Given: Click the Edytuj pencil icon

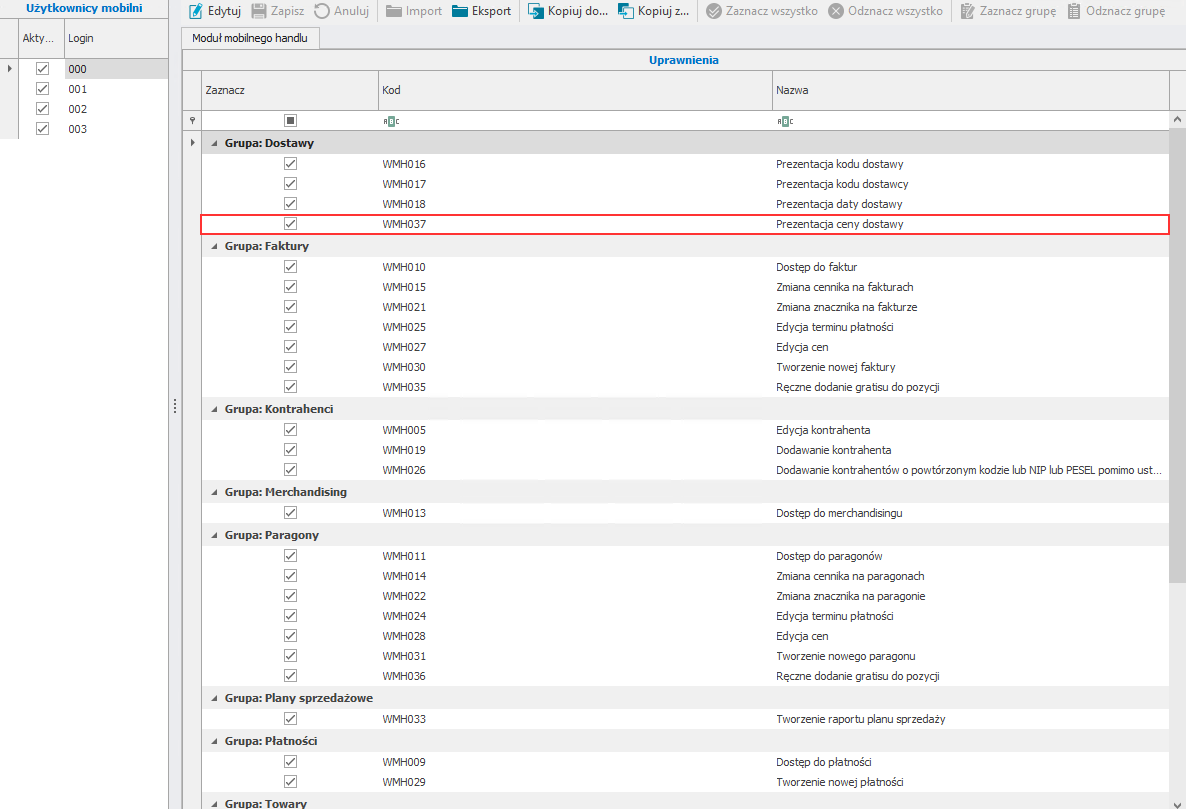Looking at the screenshot, I should tap(196, 11).
